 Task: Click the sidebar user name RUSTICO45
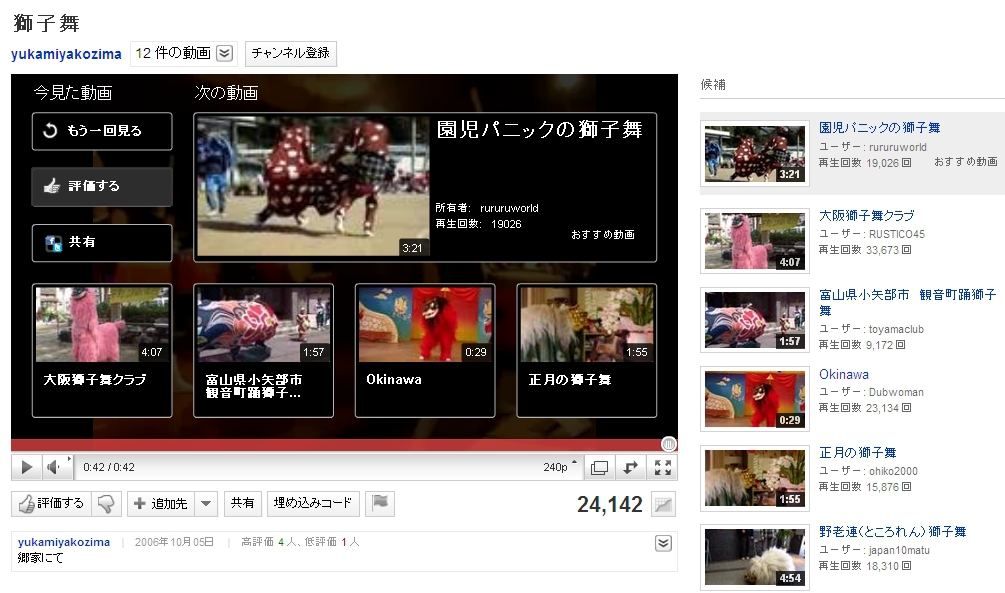coord(897,234)
